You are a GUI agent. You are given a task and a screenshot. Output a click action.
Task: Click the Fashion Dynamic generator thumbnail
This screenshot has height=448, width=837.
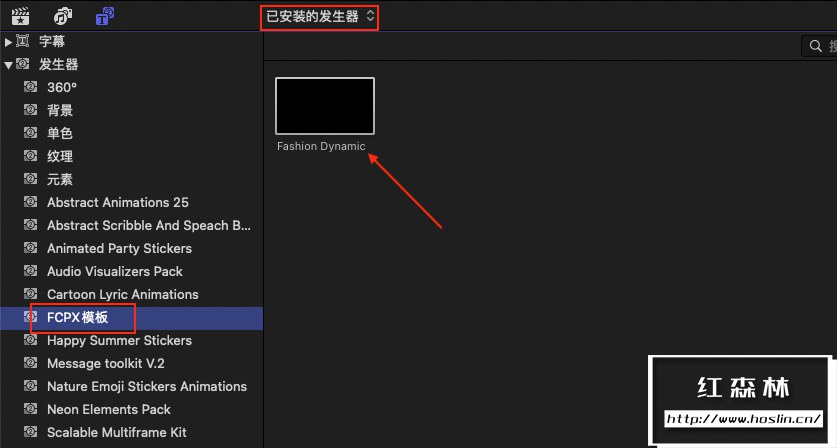coord(325,106)
